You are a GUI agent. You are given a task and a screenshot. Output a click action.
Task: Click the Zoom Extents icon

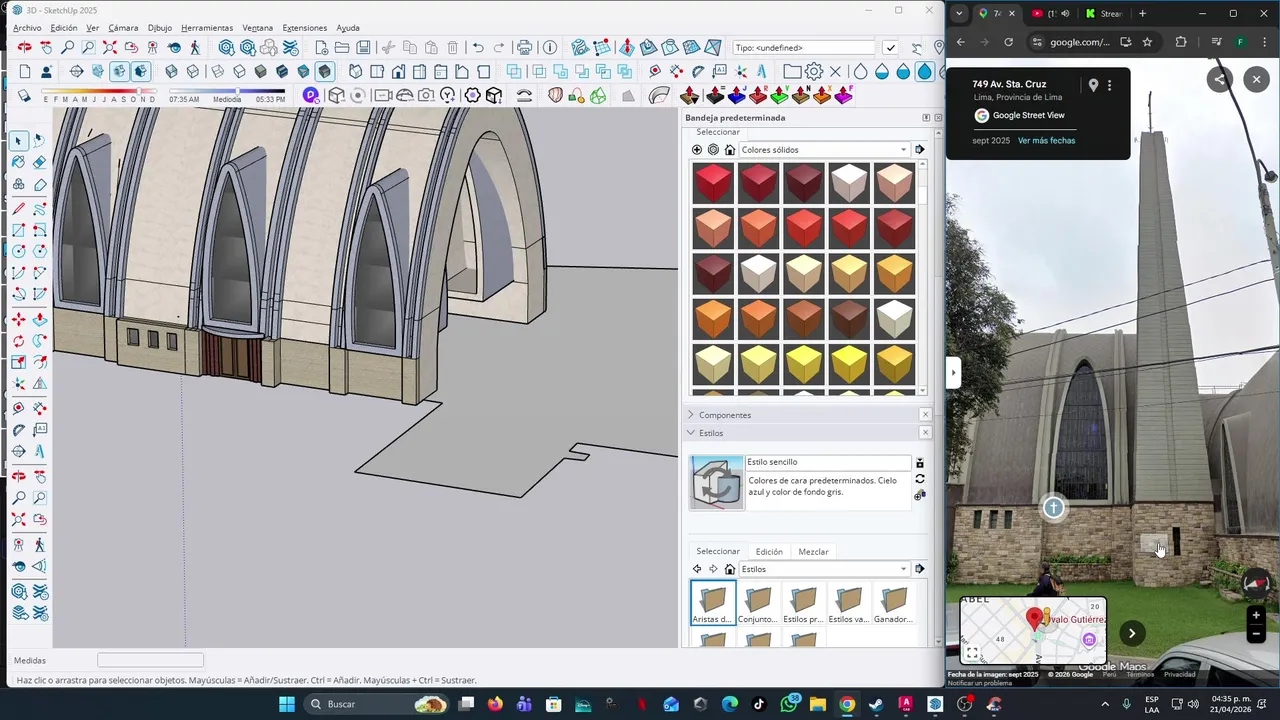(x=110, y=47)
